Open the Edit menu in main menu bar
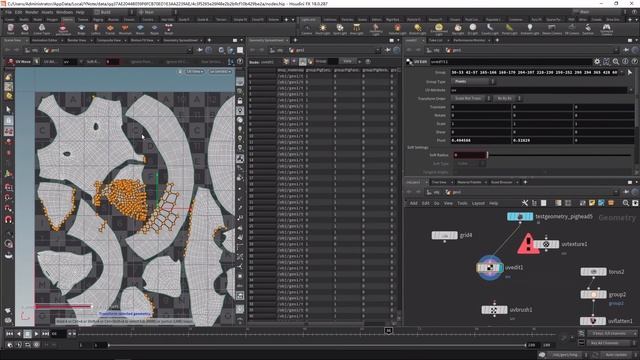640x360 pixels. click(18, 12)
